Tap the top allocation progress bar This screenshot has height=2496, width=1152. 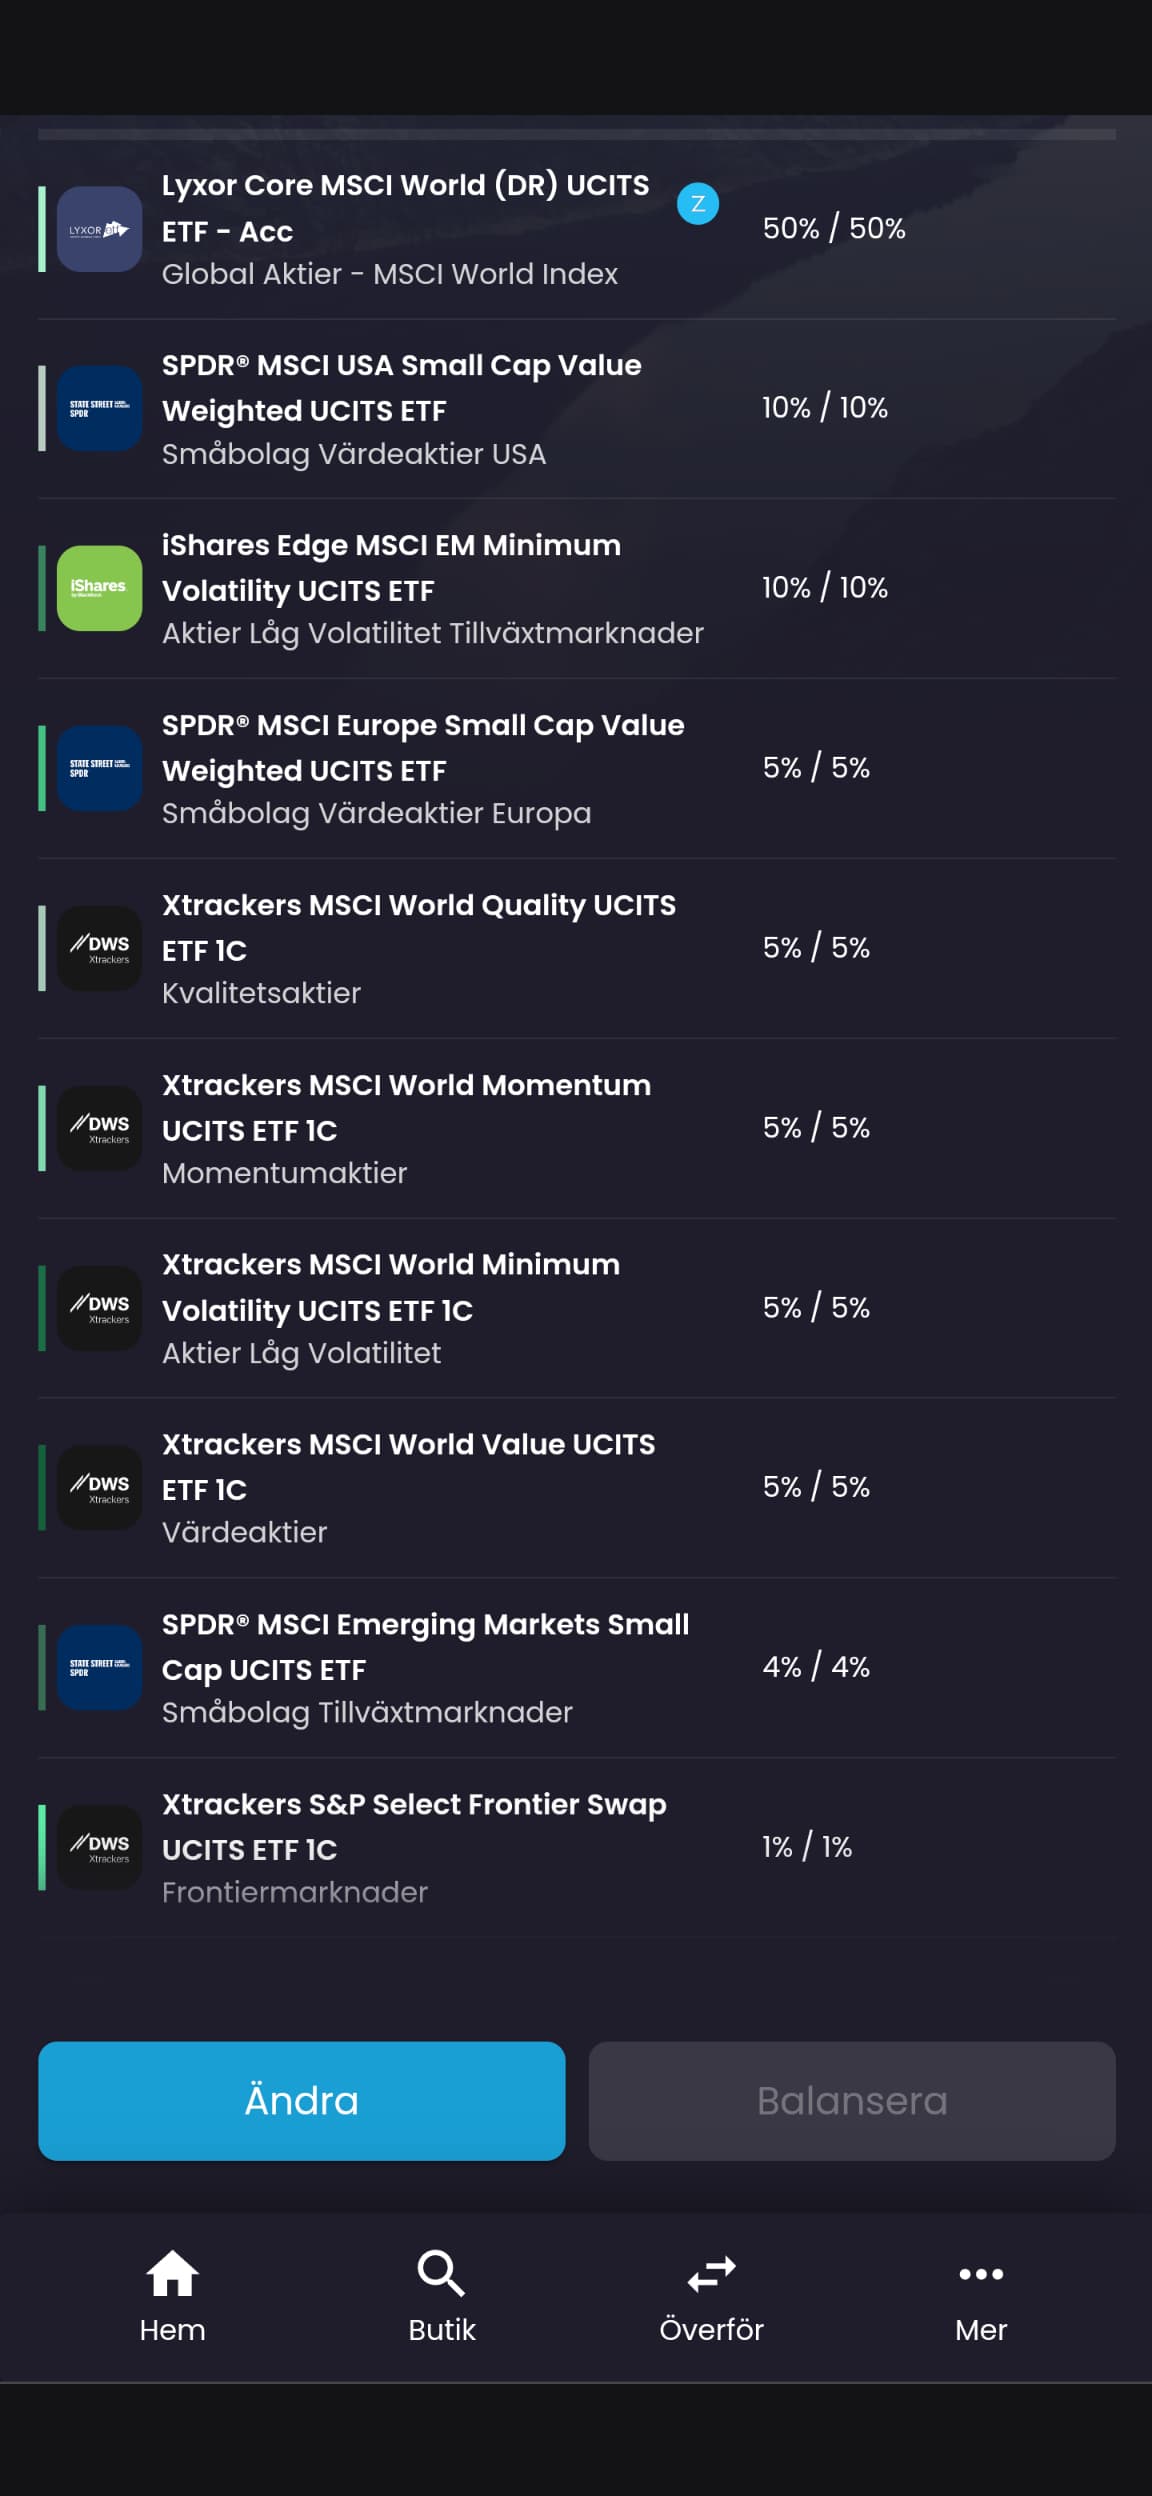576,134
